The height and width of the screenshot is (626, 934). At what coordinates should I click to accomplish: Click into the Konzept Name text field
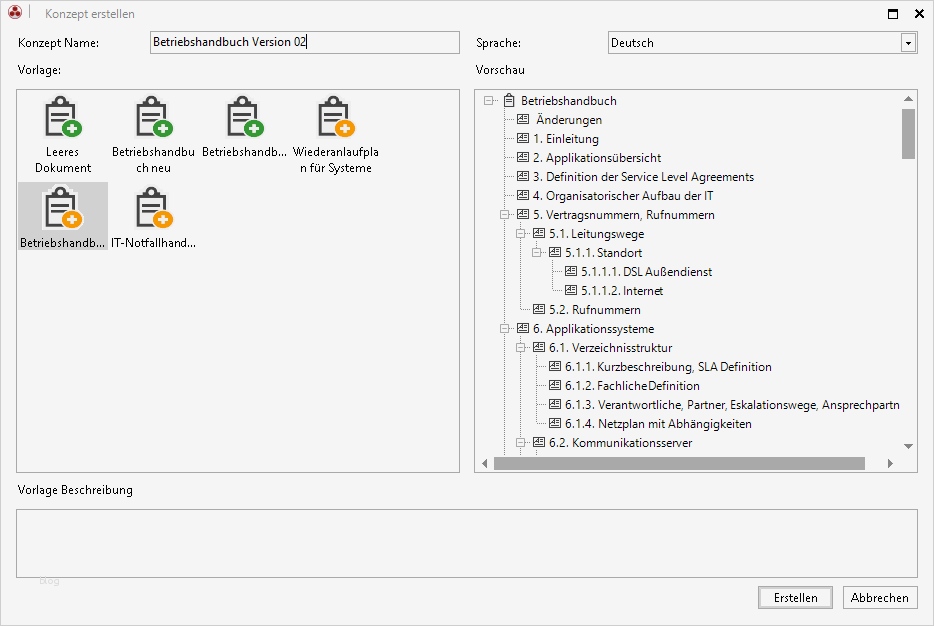pos(304,42)
